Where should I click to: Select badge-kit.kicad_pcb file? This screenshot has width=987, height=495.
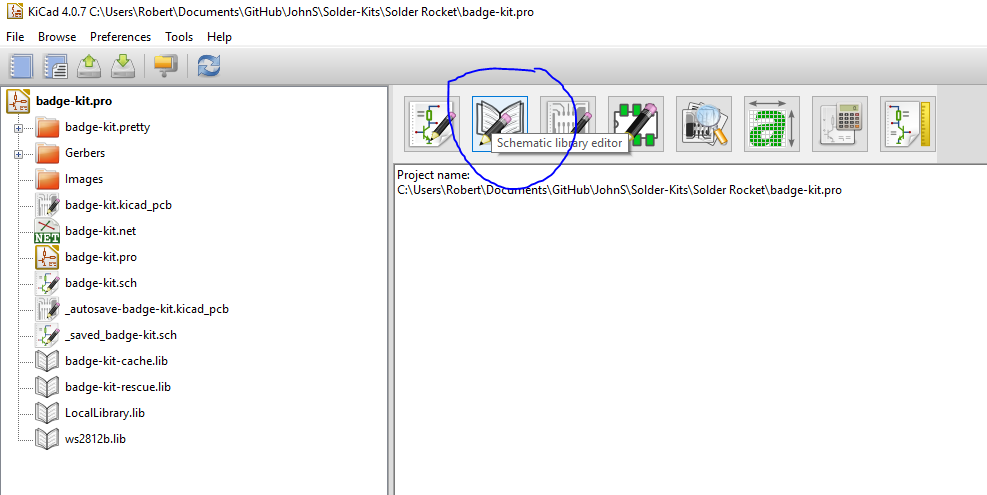[118, 205]
